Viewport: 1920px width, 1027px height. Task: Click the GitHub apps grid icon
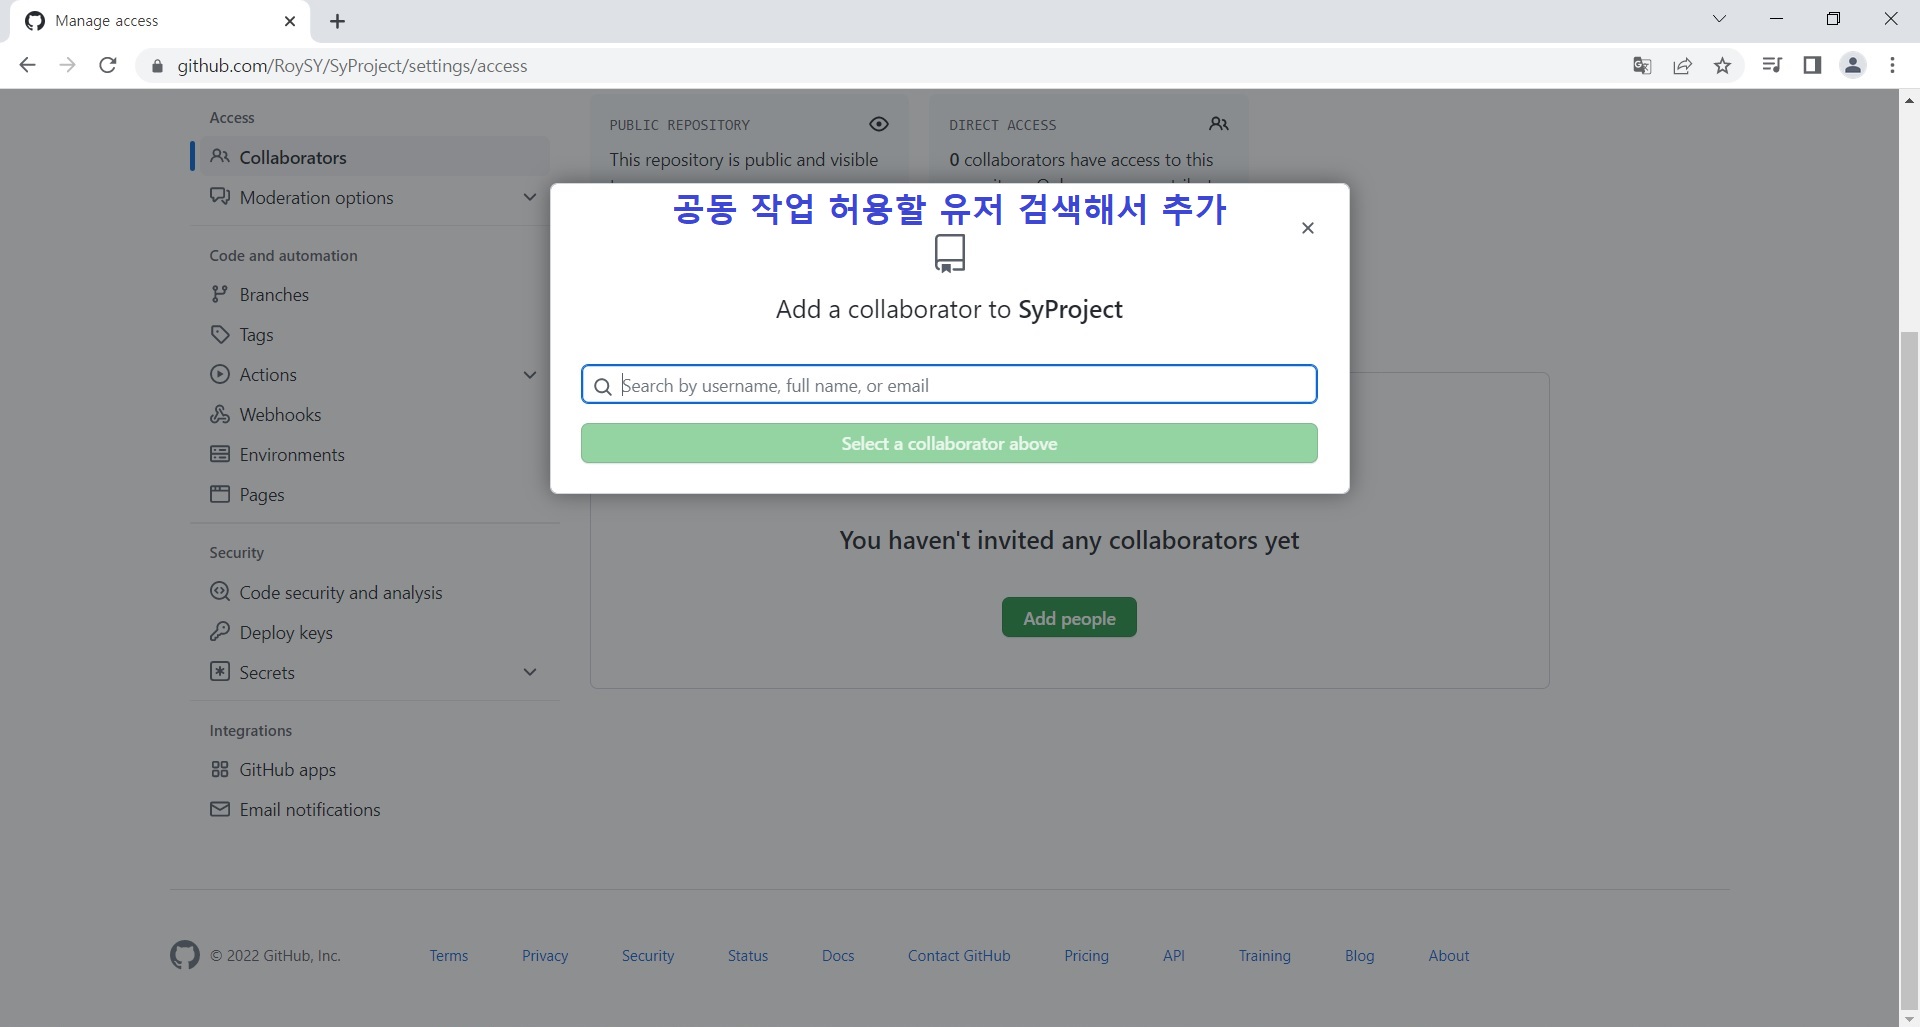(220, 769)
